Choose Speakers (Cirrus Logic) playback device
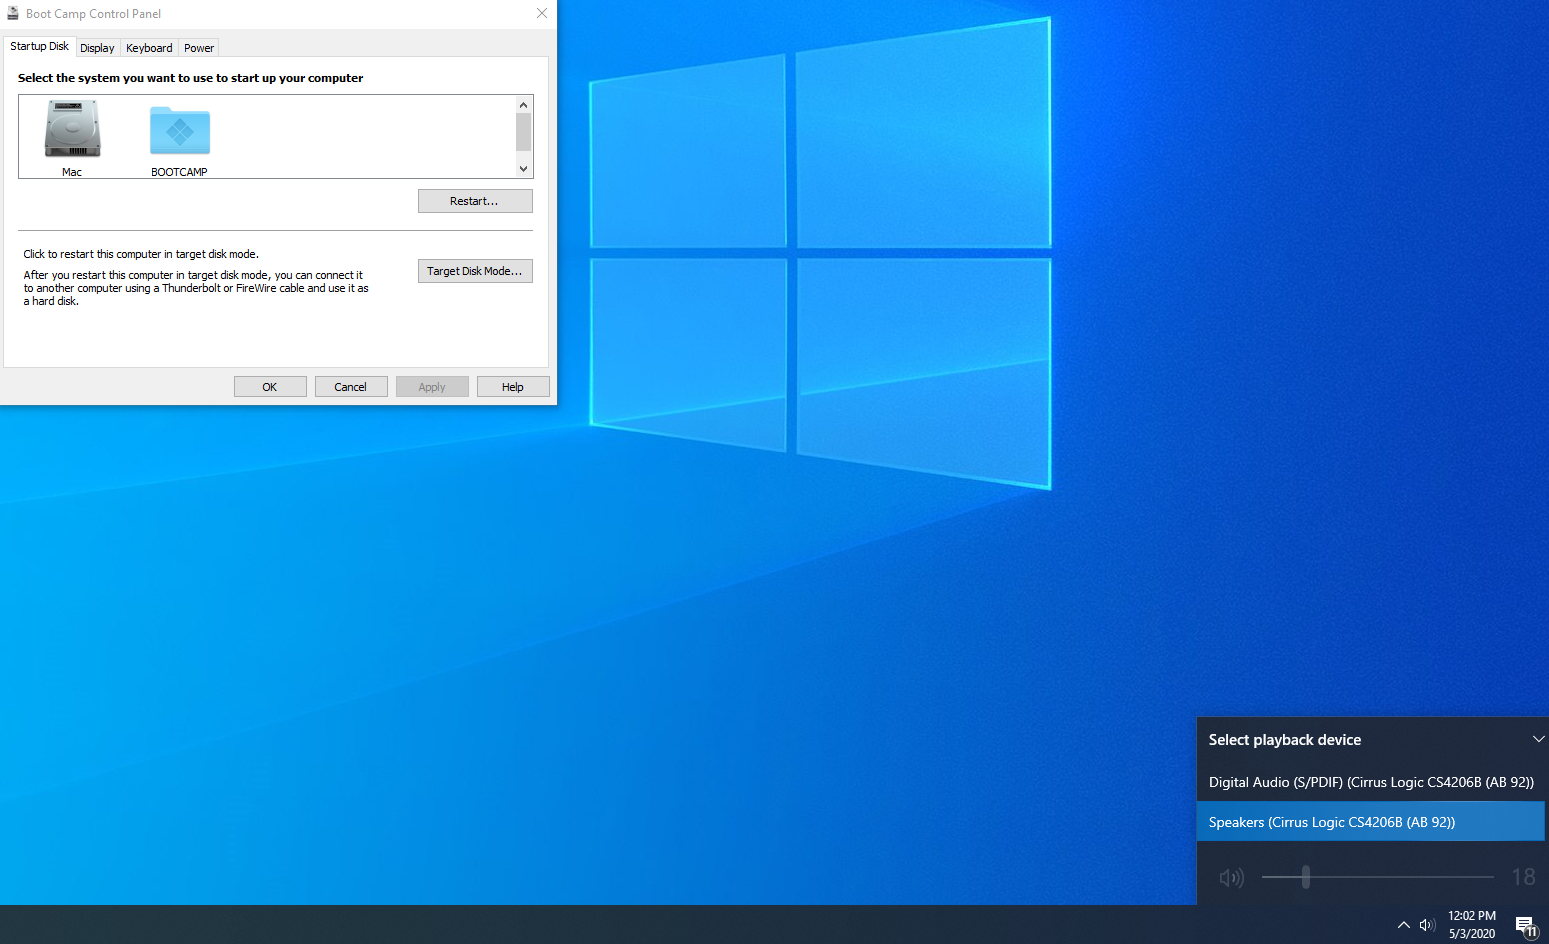Screen dimensions: 1549x944 point(1371,822)
